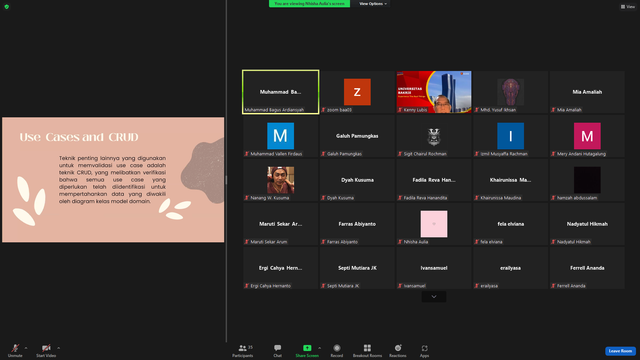Select Septi Mutiara JK participant tile
The image size is (640, 360).
[357, 268]
